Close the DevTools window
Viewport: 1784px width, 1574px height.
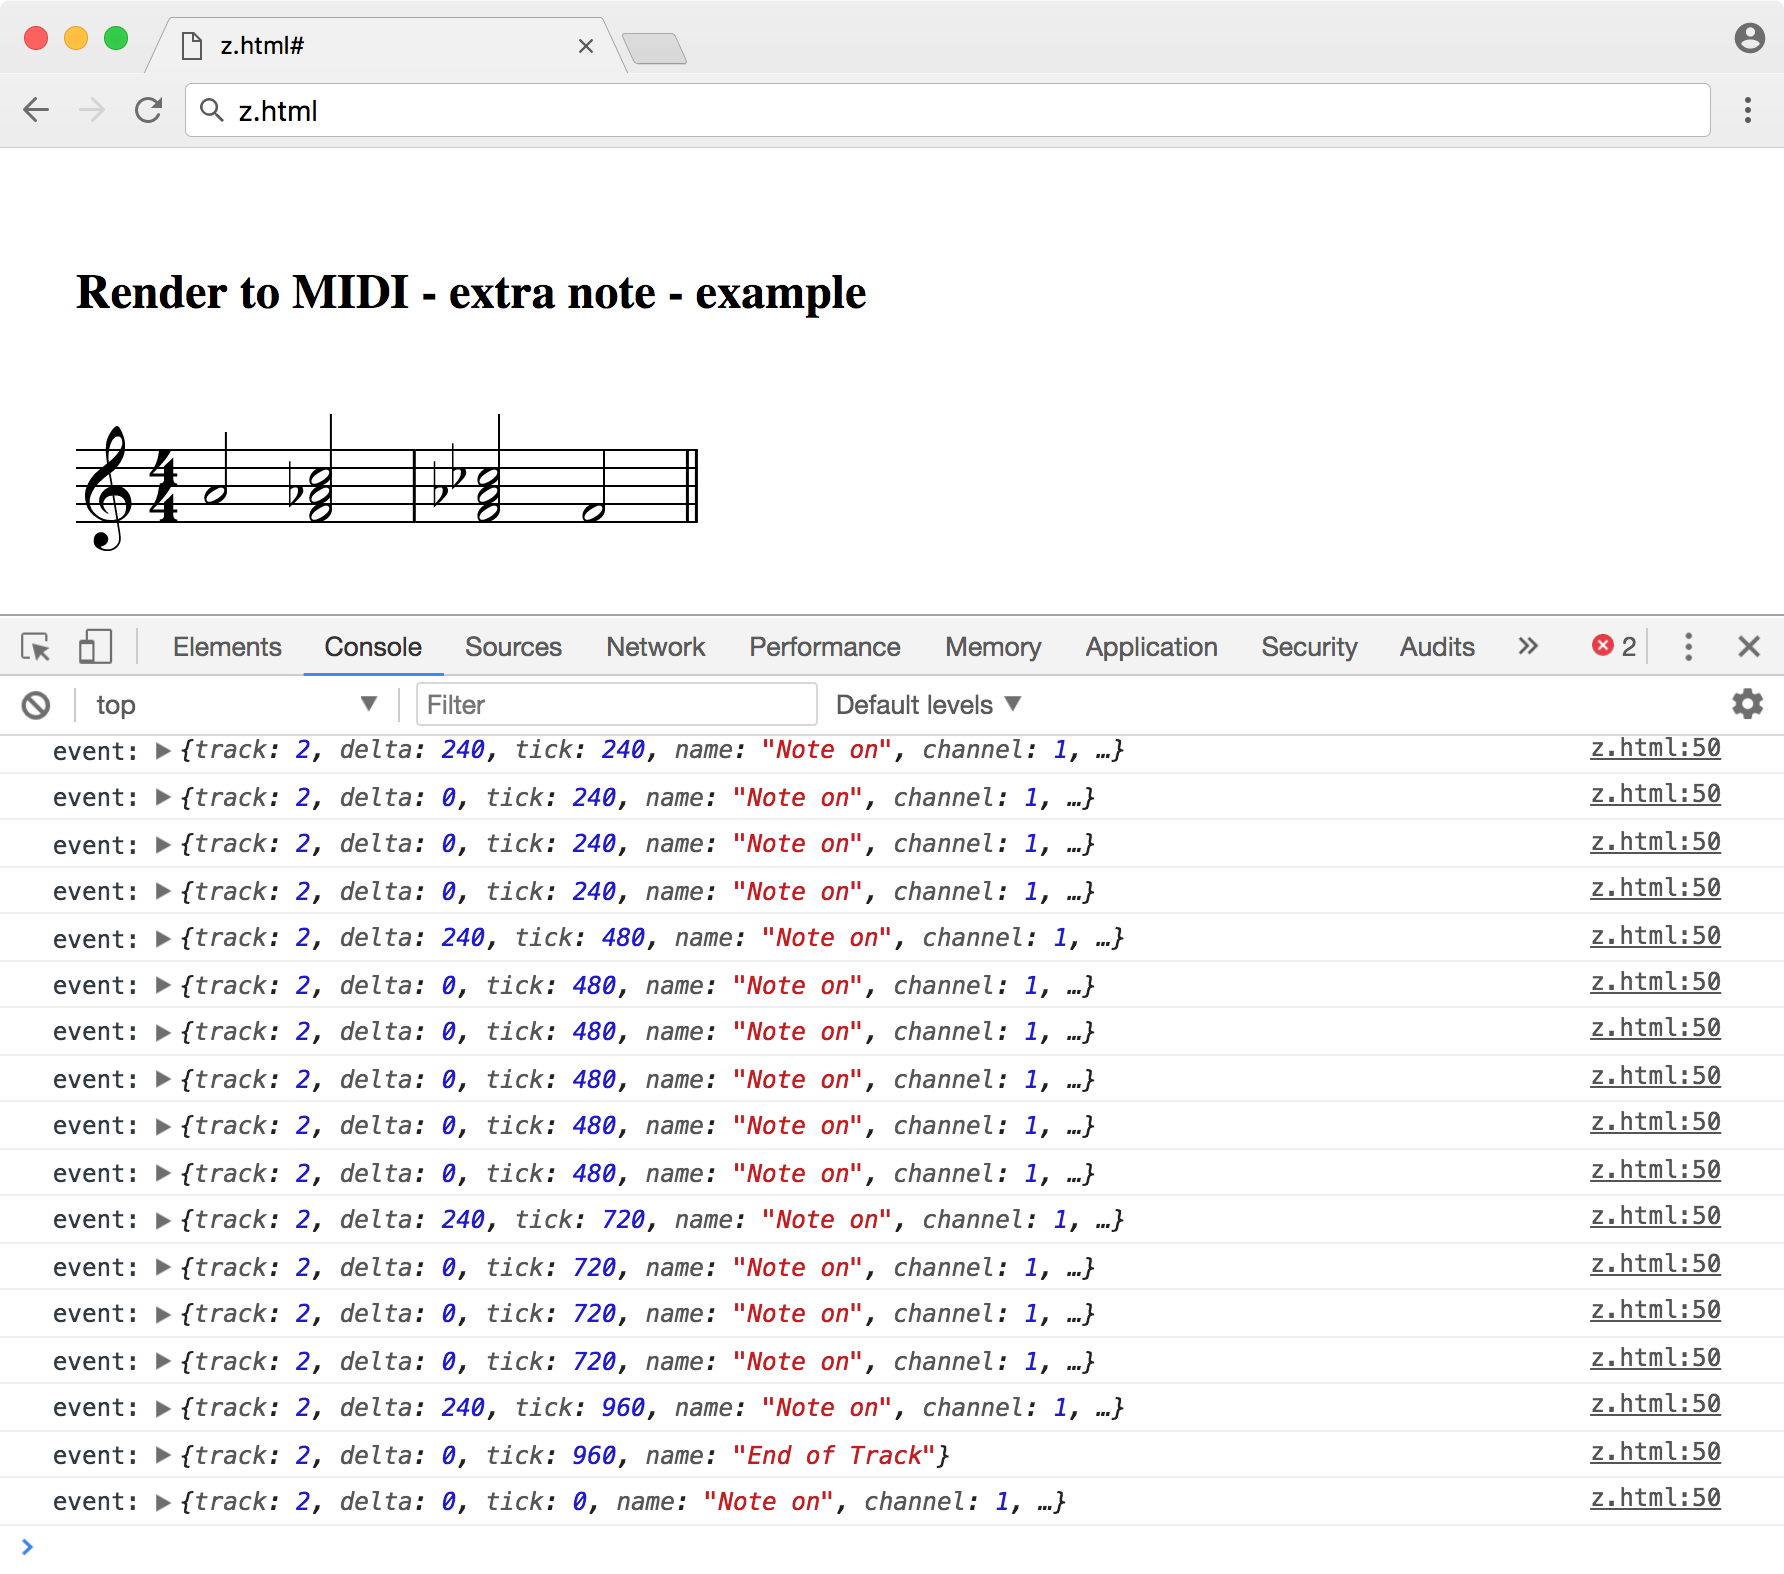1749,647
